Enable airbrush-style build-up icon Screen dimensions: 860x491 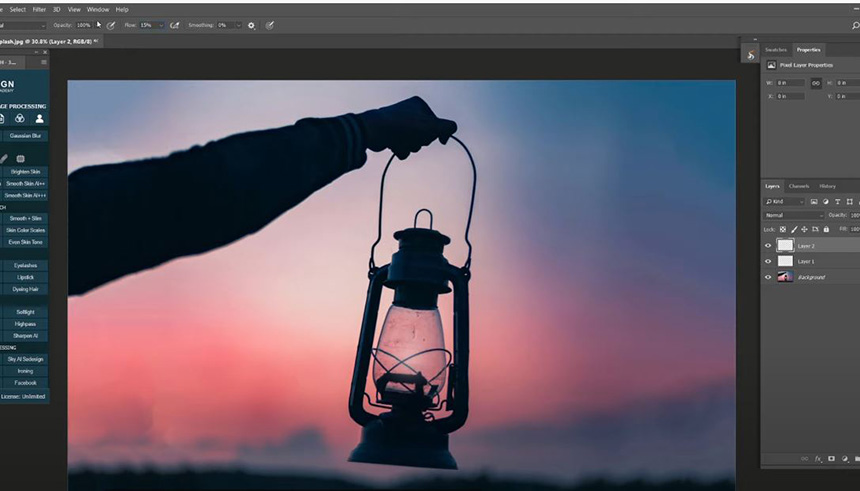[174, 25]
